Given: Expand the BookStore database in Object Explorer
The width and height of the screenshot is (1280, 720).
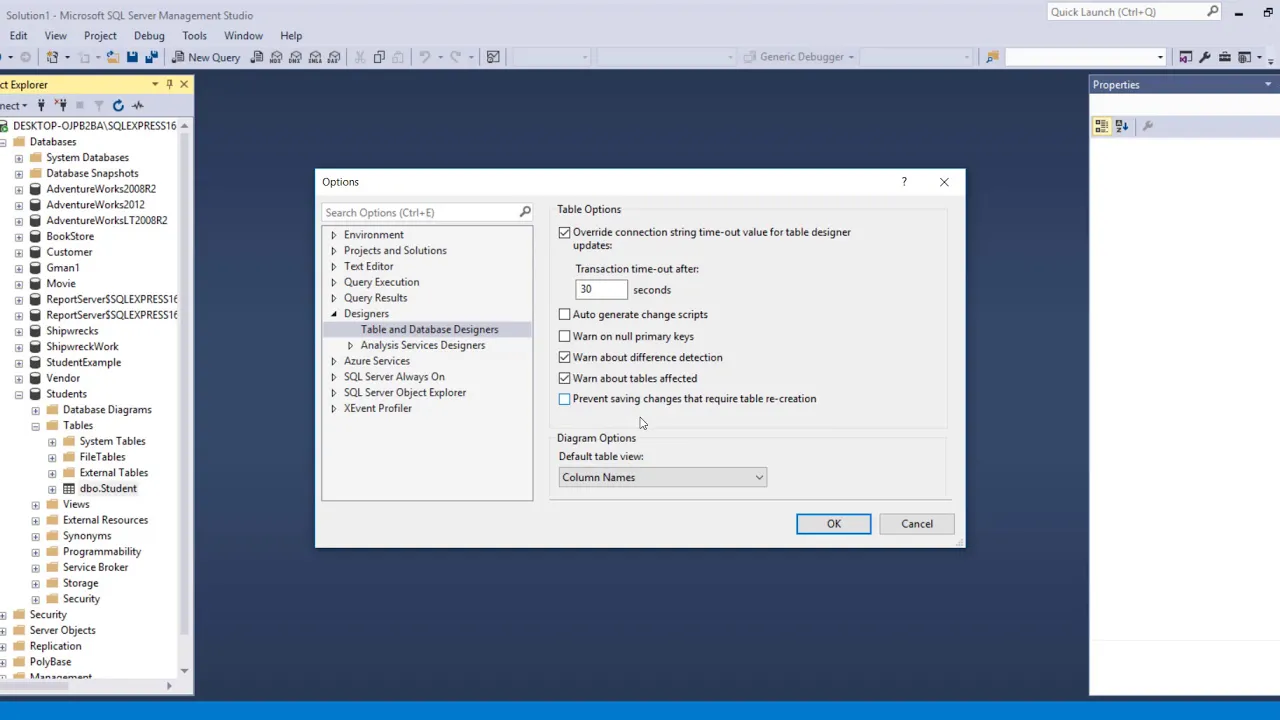Looking at the screenshot, I should [x=19, y=236].
